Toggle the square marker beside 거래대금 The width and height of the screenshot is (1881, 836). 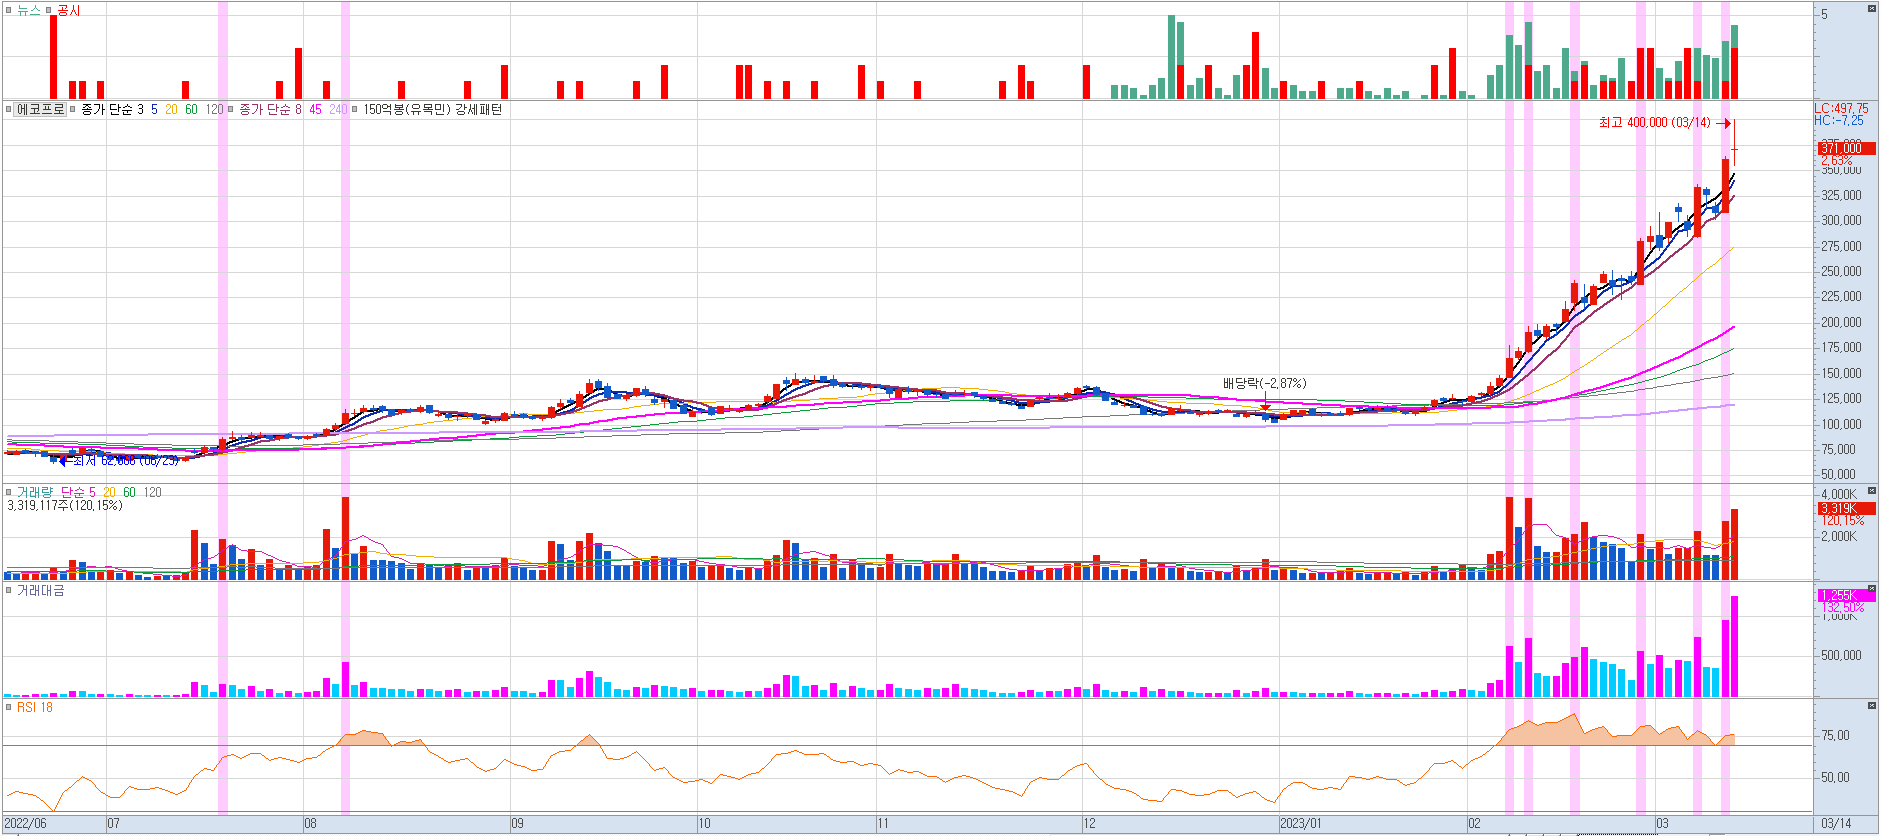9,591
